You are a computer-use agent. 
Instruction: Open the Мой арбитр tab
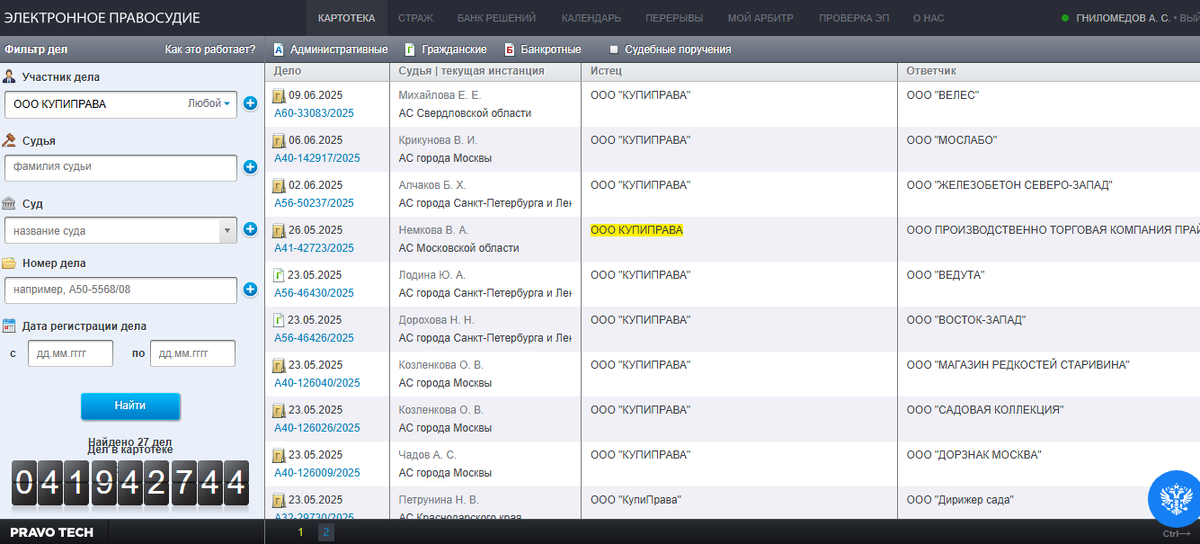[760, 18]
